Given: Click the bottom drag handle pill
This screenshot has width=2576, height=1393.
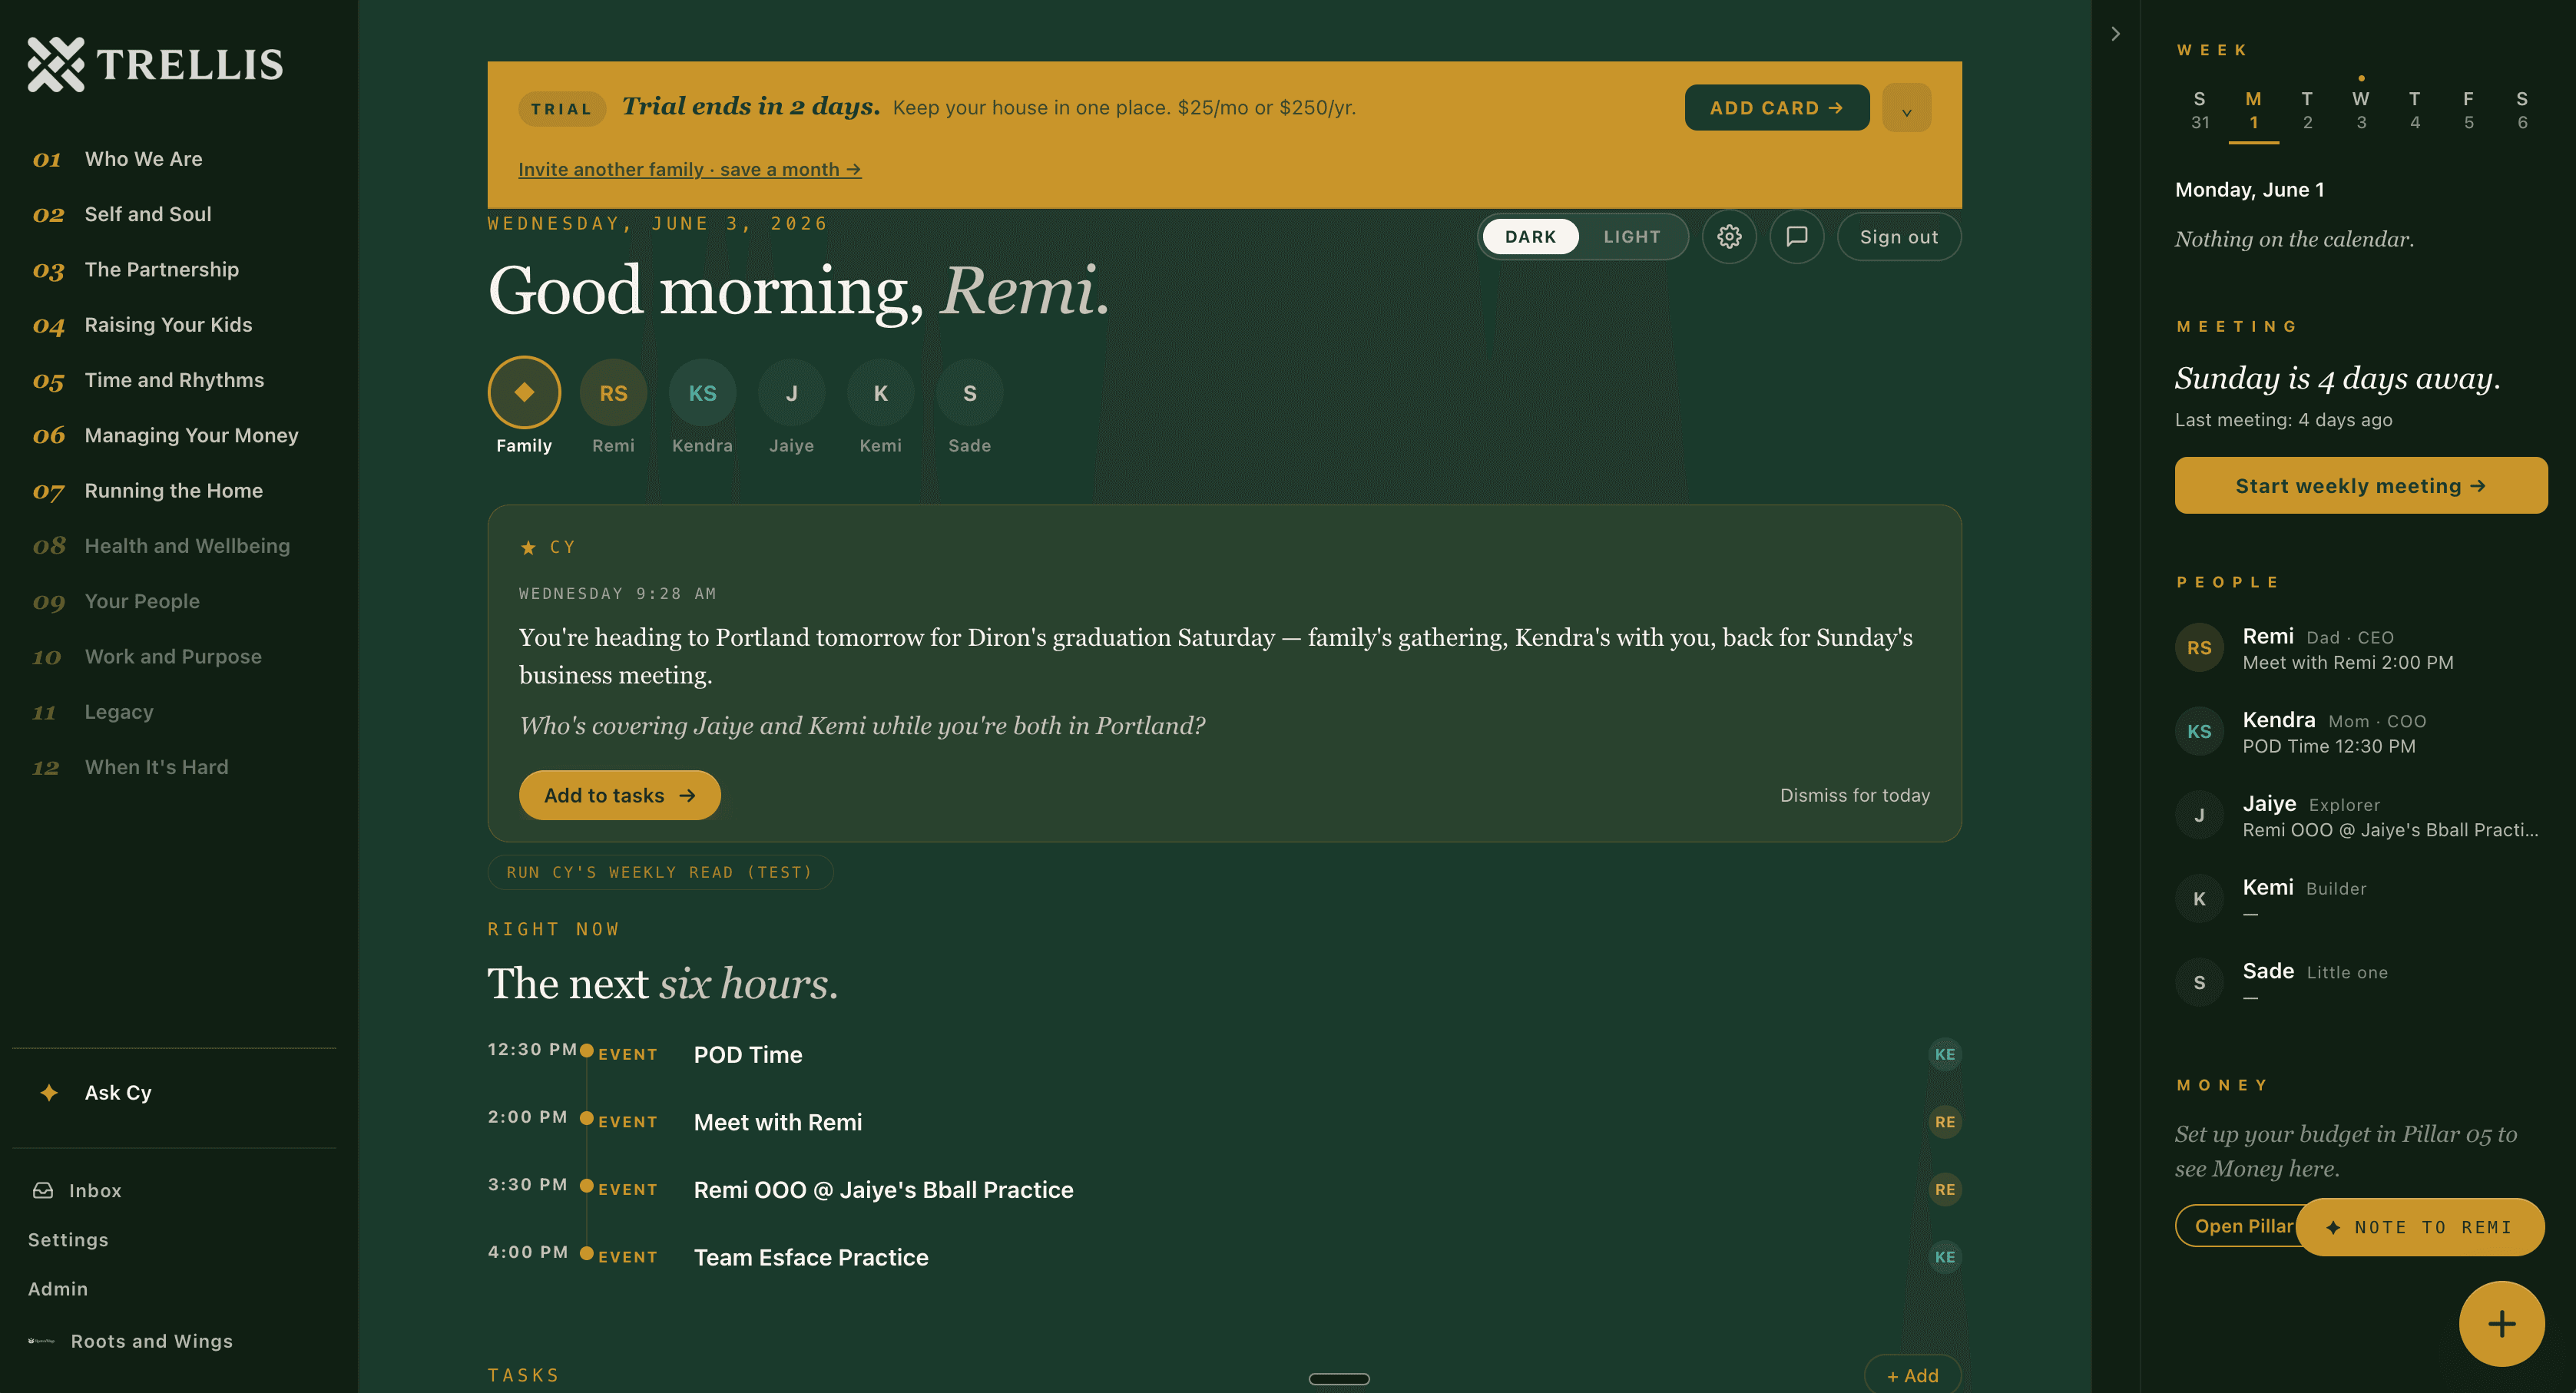Looking at the screenshot, I should point(1339,1379).
